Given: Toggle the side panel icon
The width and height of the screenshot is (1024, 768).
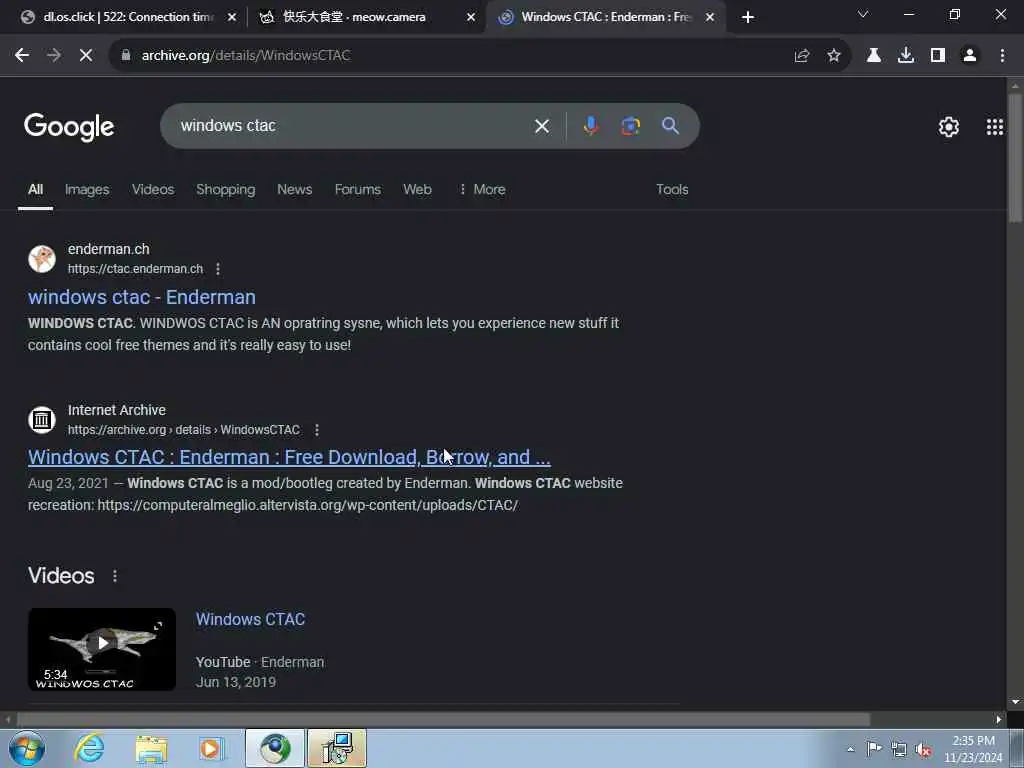Looking at the screenshot, I should 937,56.
